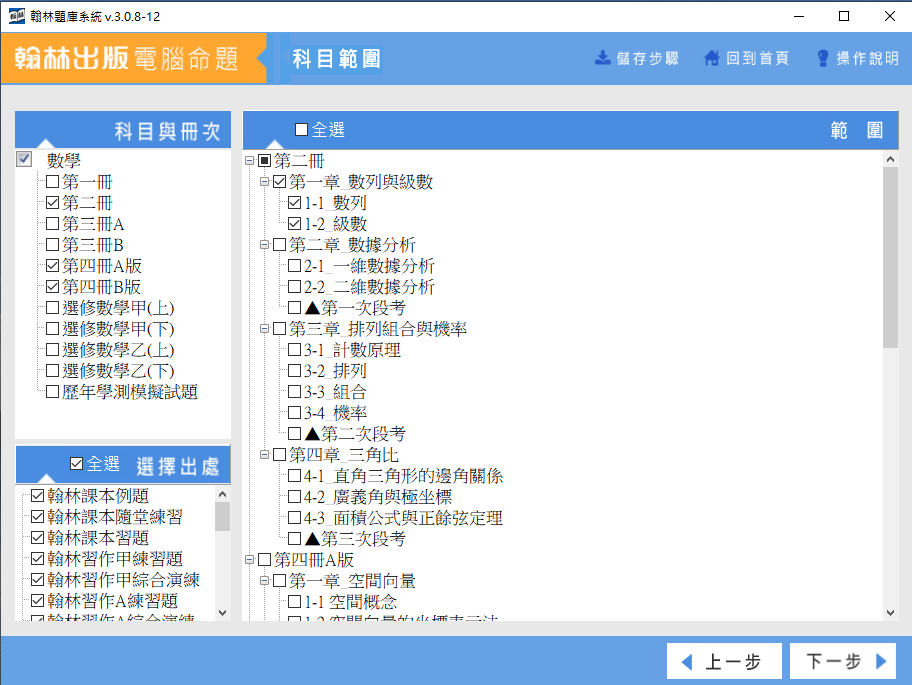Check ▲第一次段考 item
The height and width of the screenshot is (685, 912).
294,308
